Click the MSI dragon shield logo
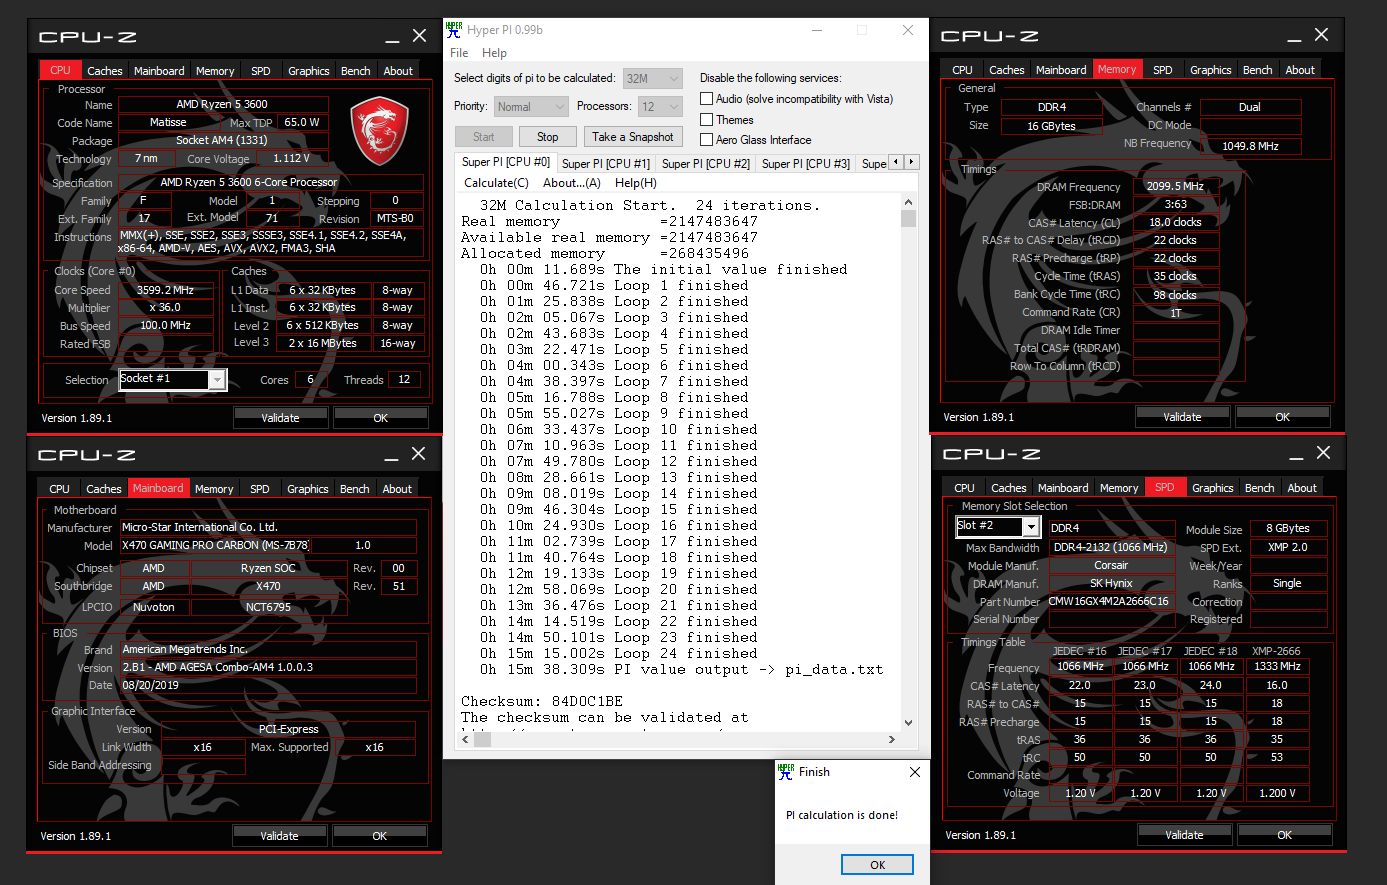 pyautogui.click(x=379, y=130)
